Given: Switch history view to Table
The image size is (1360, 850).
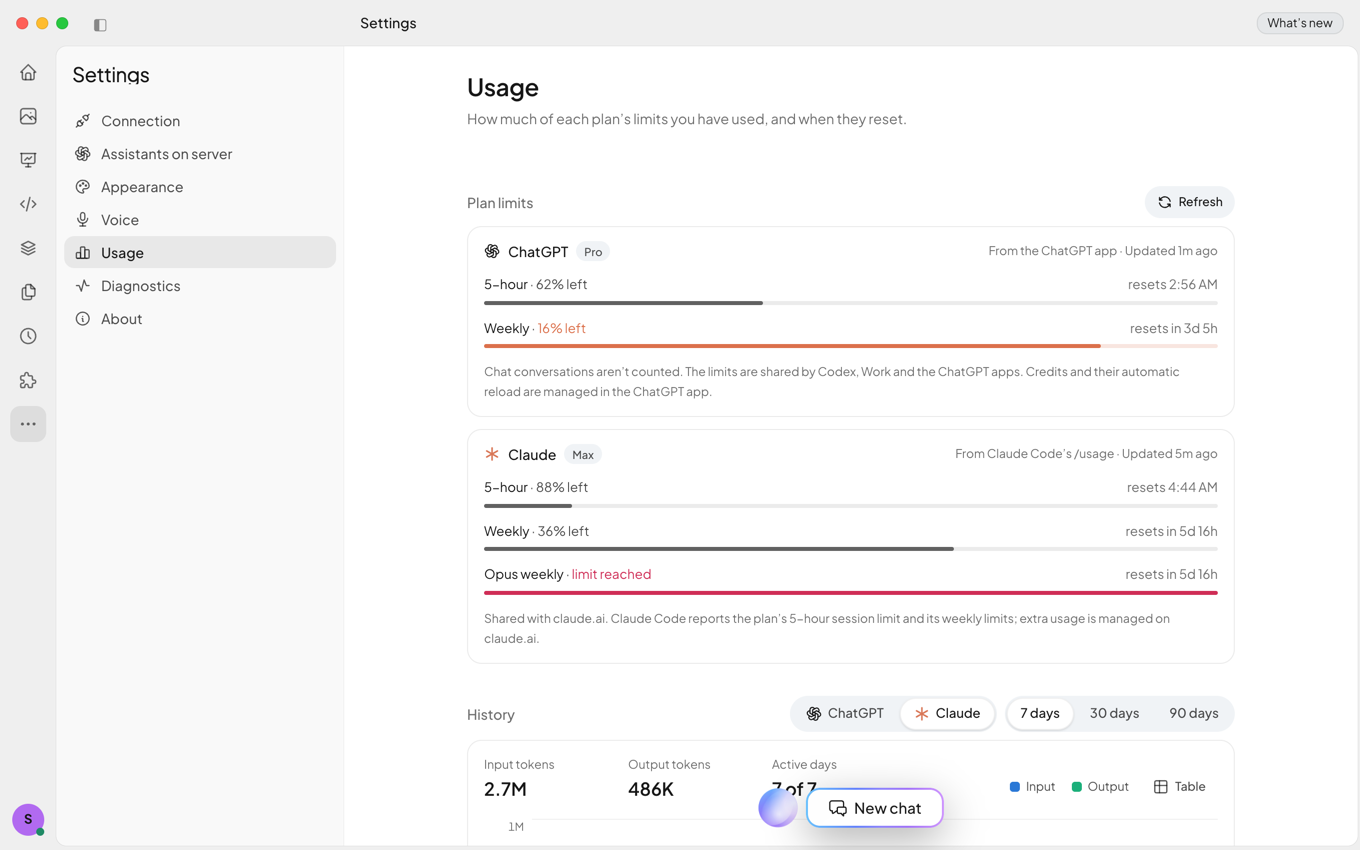Looking at the screenshot, I should [x=1179, y=787].
